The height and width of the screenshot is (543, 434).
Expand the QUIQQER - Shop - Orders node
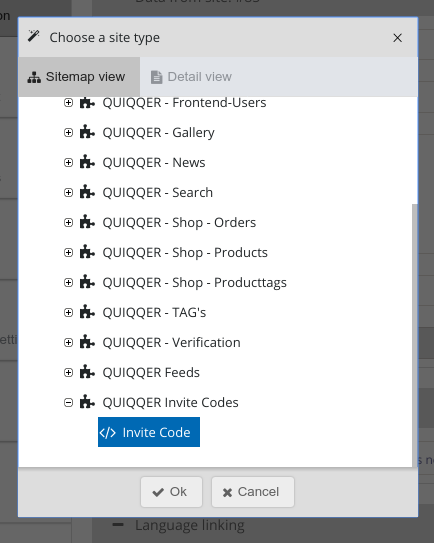pyautogui.click(x=69, y=222)
